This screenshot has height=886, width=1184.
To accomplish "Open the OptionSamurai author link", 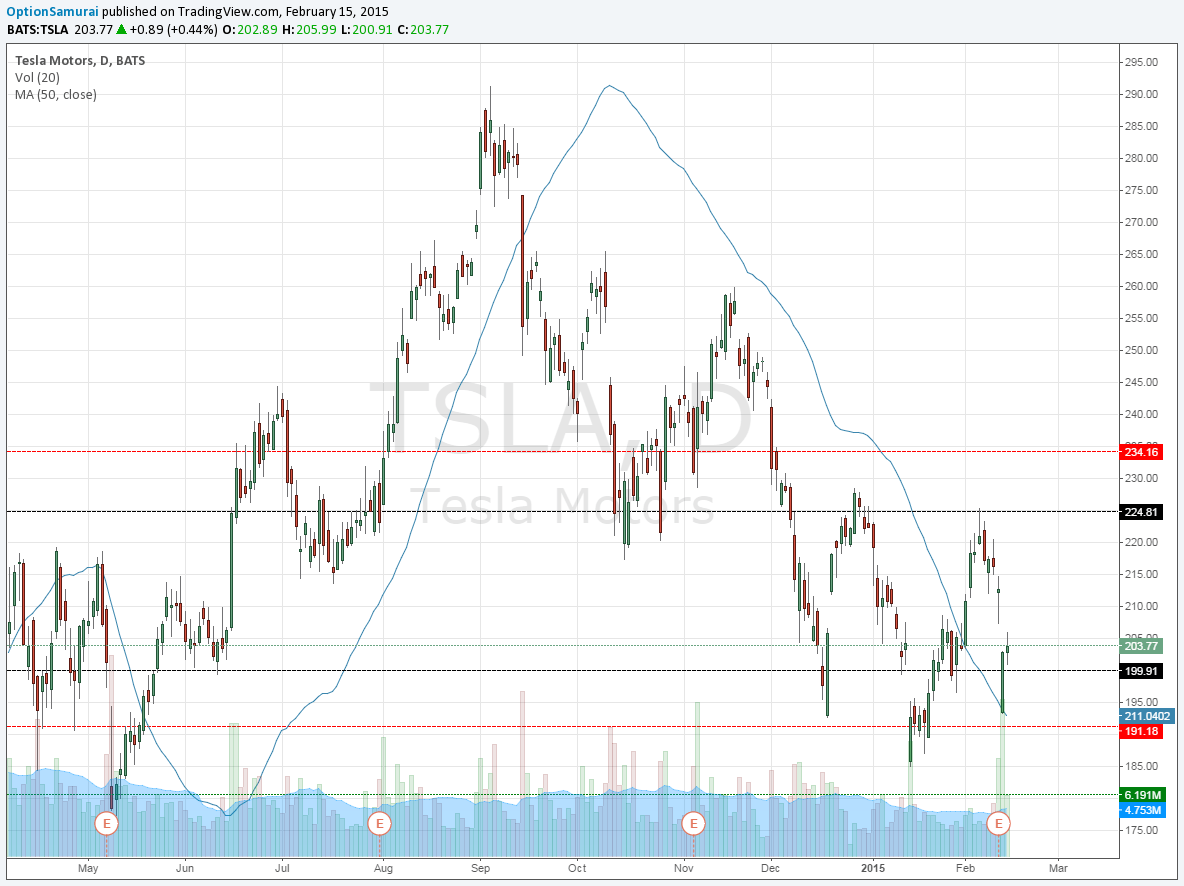I will point(52,11).
